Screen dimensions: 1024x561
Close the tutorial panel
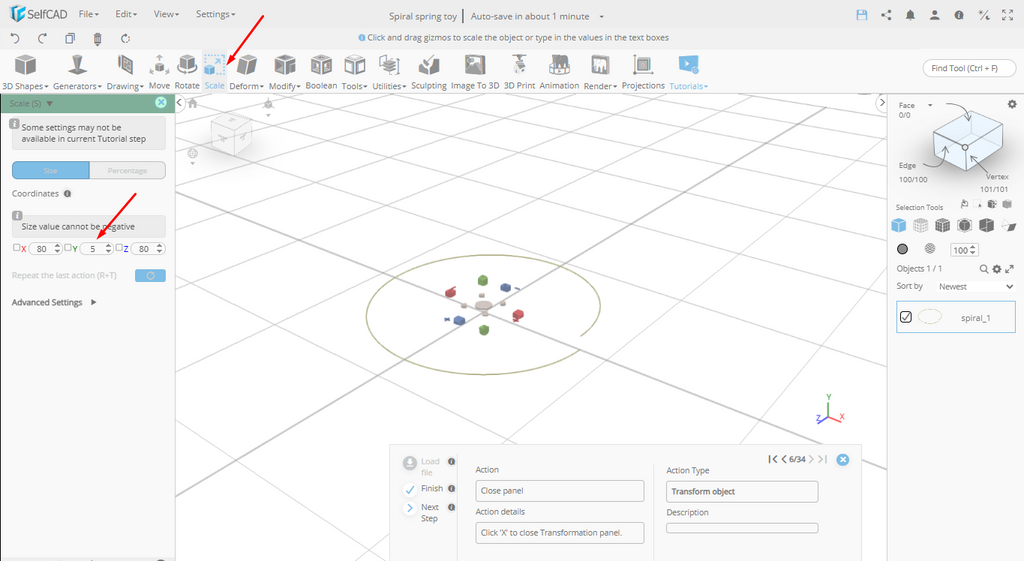(x=843, y=459)
